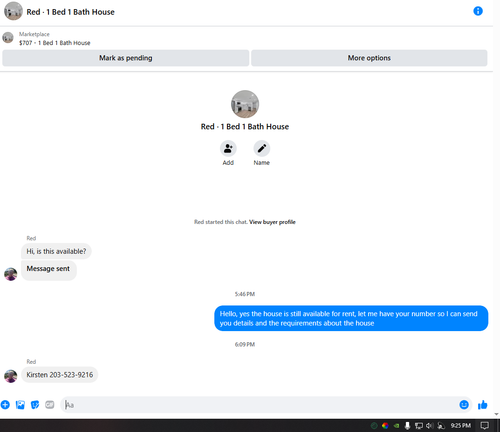
Task: Click Red's avatar beside the Kirsten message
Action: tap(11, 376)
